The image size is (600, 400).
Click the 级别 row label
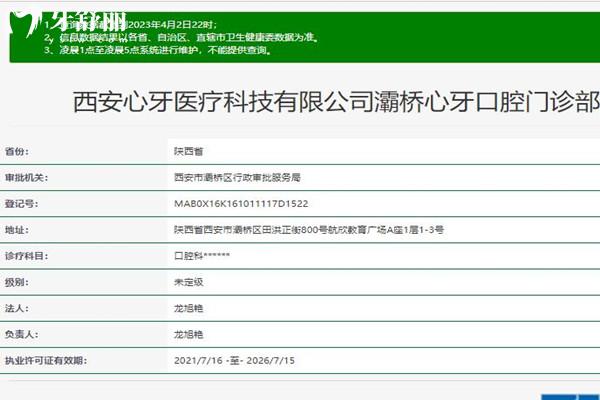(x=16, y=282)
